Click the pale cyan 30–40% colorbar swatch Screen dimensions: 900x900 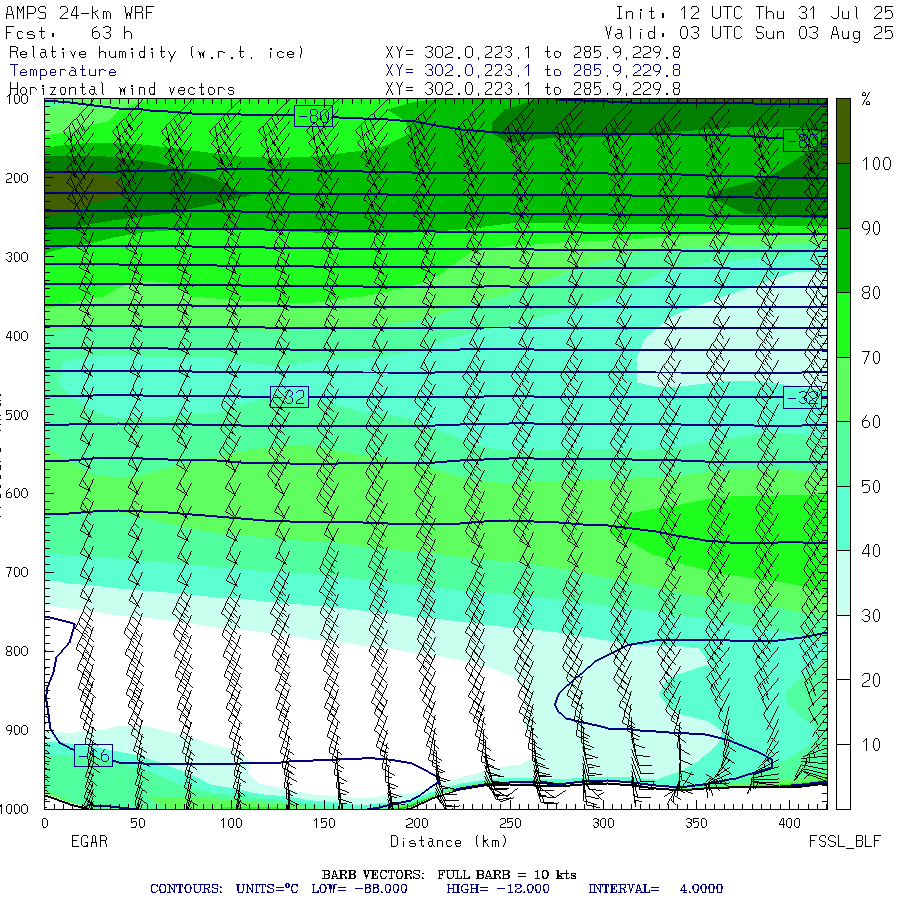[843, 583]
